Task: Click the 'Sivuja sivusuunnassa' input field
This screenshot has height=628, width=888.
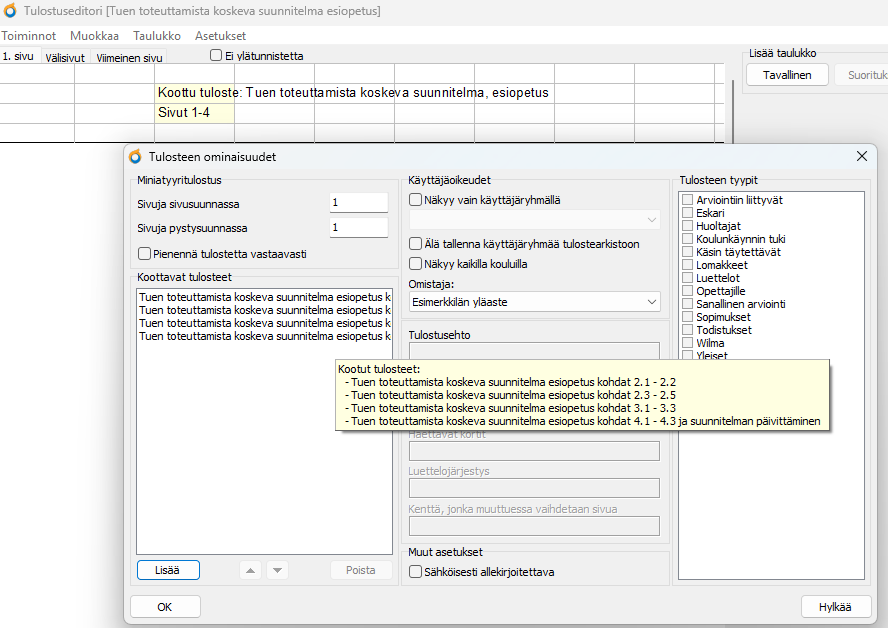Action: click(x=358, y=203)
